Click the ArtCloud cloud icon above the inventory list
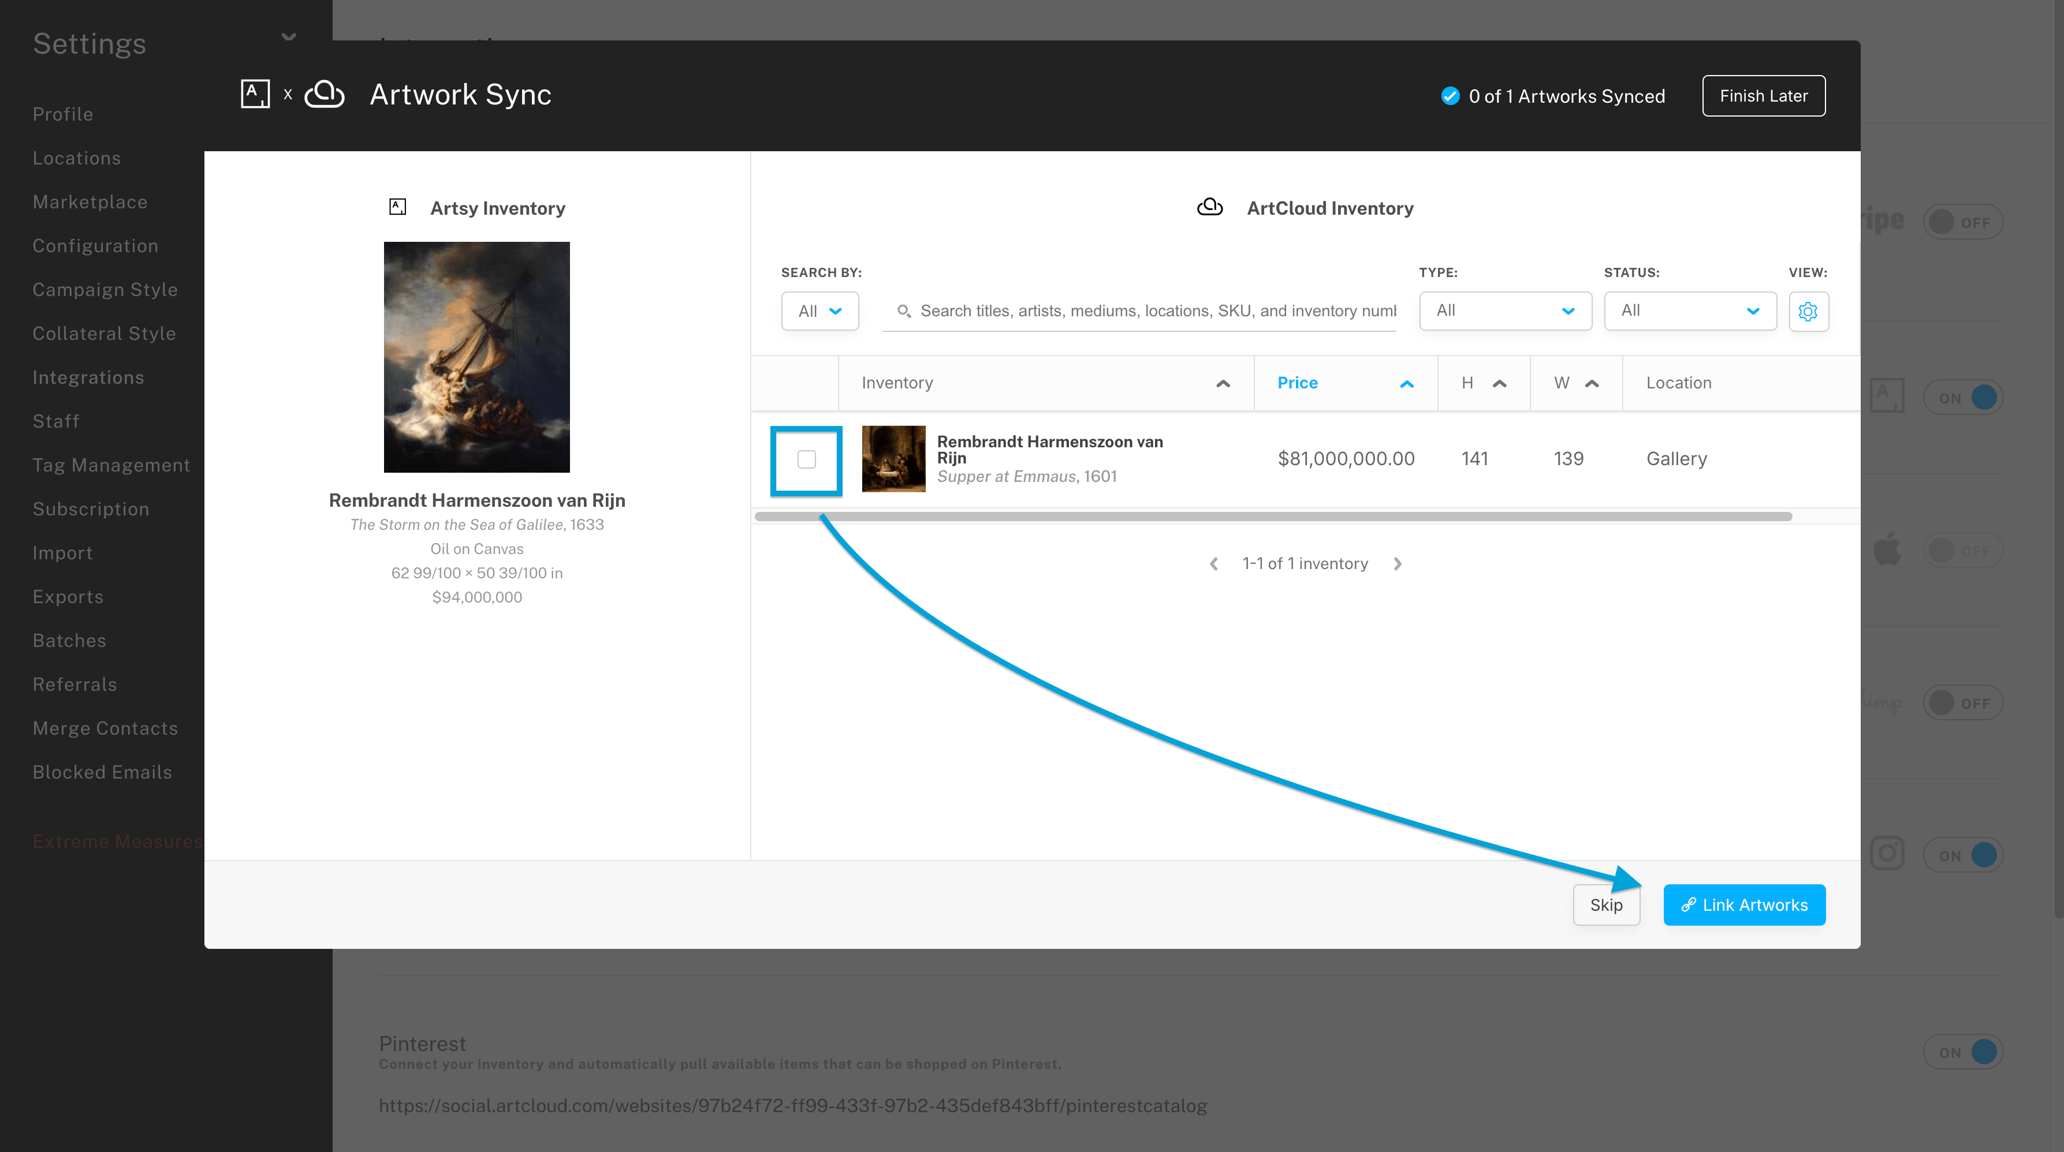 [x=1211, y=207]
